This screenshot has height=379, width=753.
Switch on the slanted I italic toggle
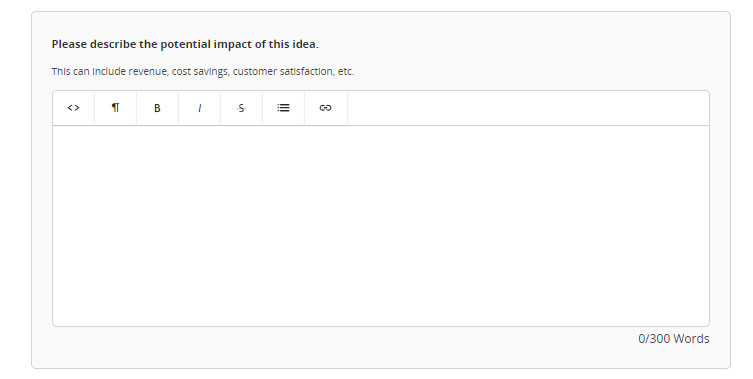(x=199, y=108)
